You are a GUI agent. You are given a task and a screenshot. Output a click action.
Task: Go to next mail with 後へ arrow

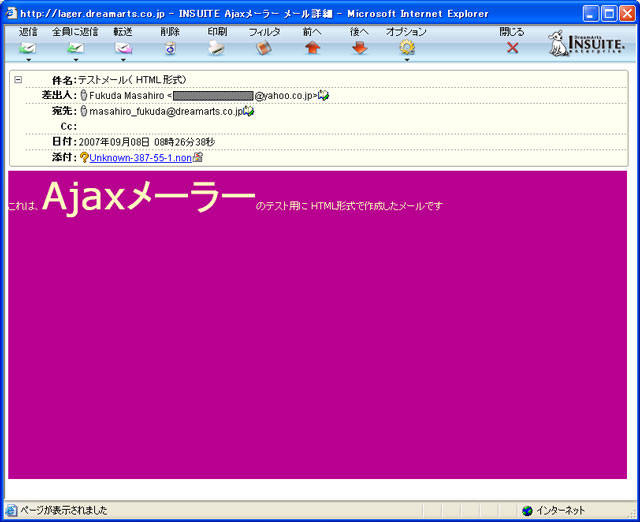click(359, 47)
